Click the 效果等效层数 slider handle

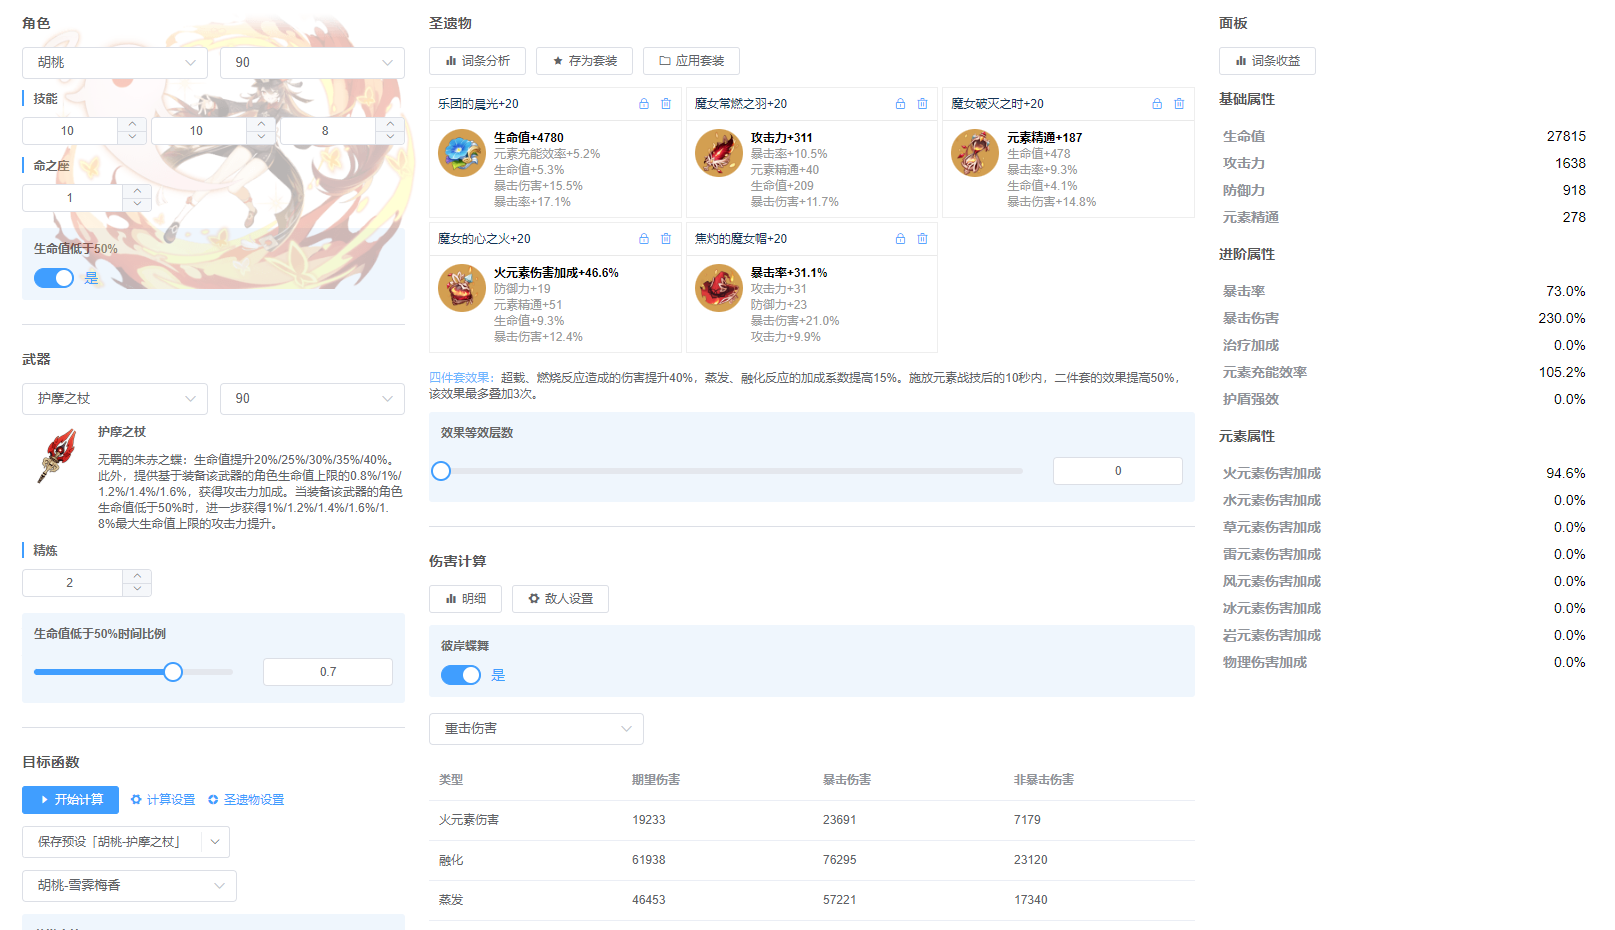point(440,470)
